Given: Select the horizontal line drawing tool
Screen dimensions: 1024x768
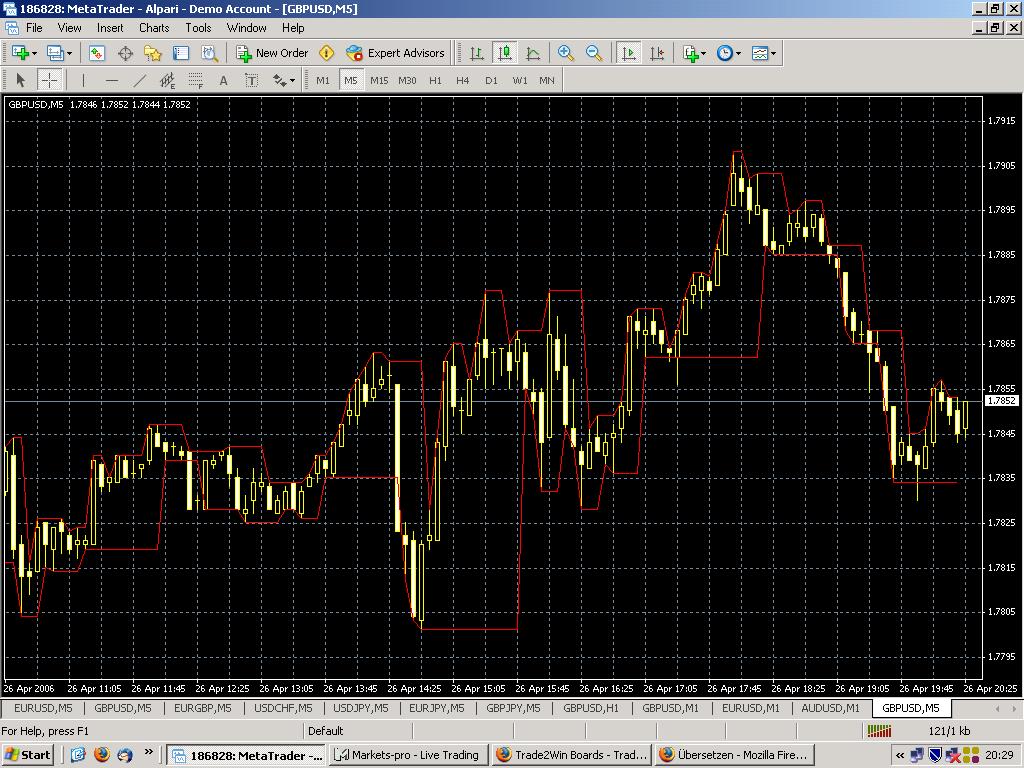Looking at the screenshot, I should click(x=112, y=80).
